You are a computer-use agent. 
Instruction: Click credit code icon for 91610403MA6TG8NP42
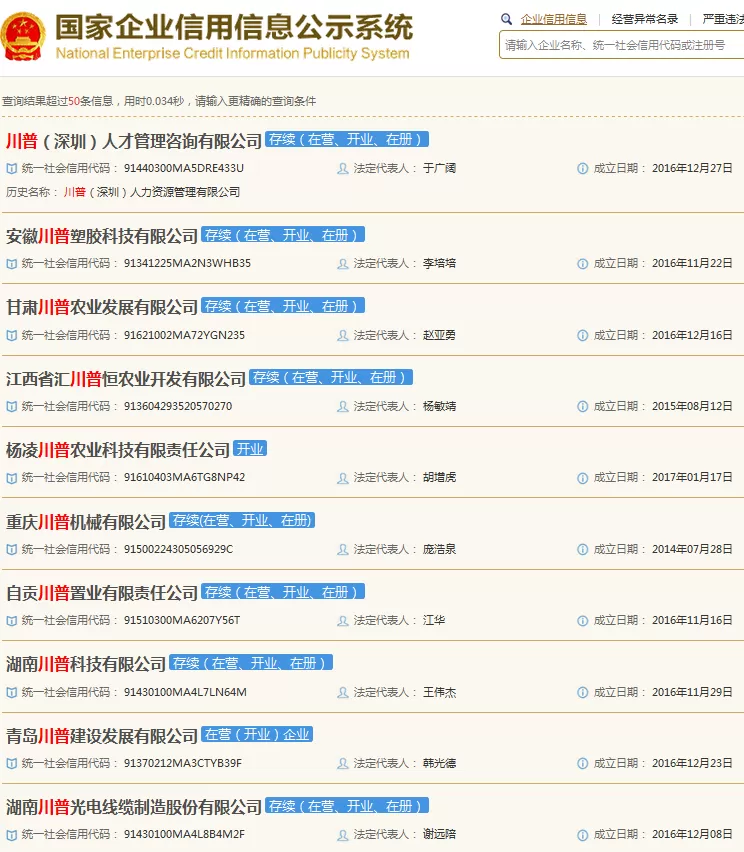(11, 478)
